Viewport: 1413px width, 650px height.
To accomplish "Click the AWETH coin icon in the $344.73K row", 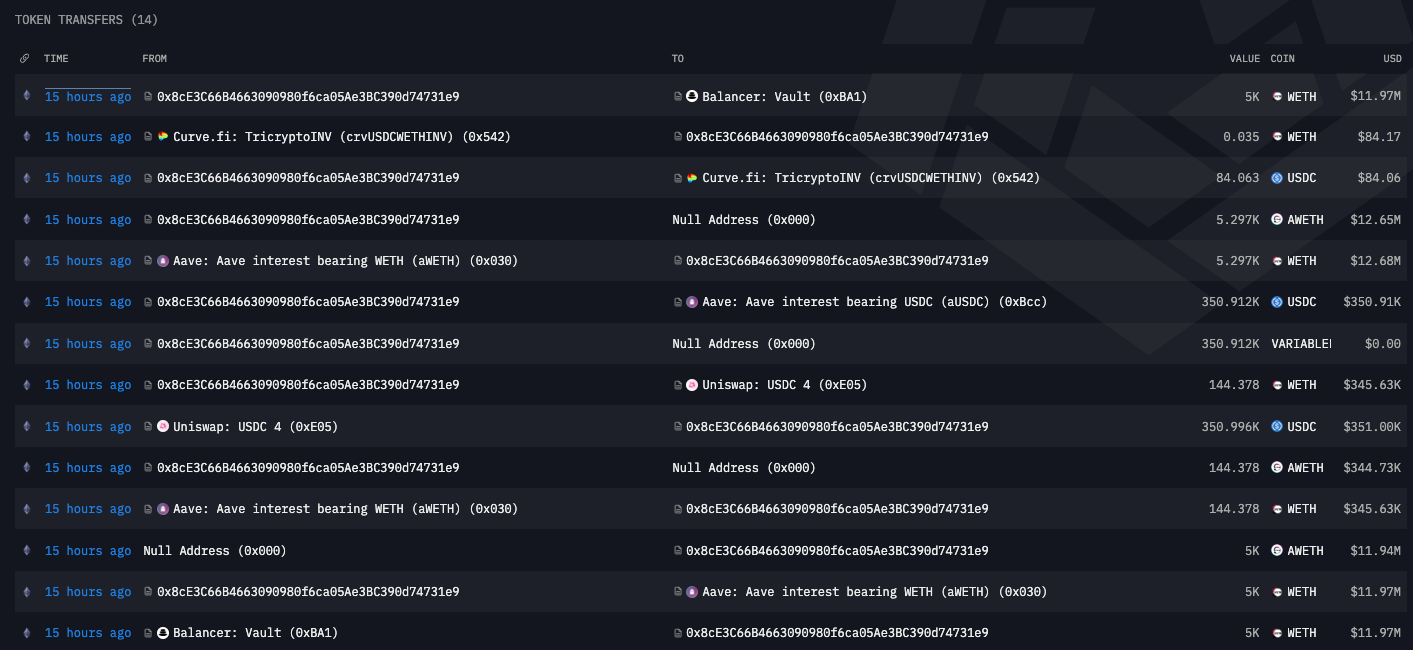I will pos(1277,468).
